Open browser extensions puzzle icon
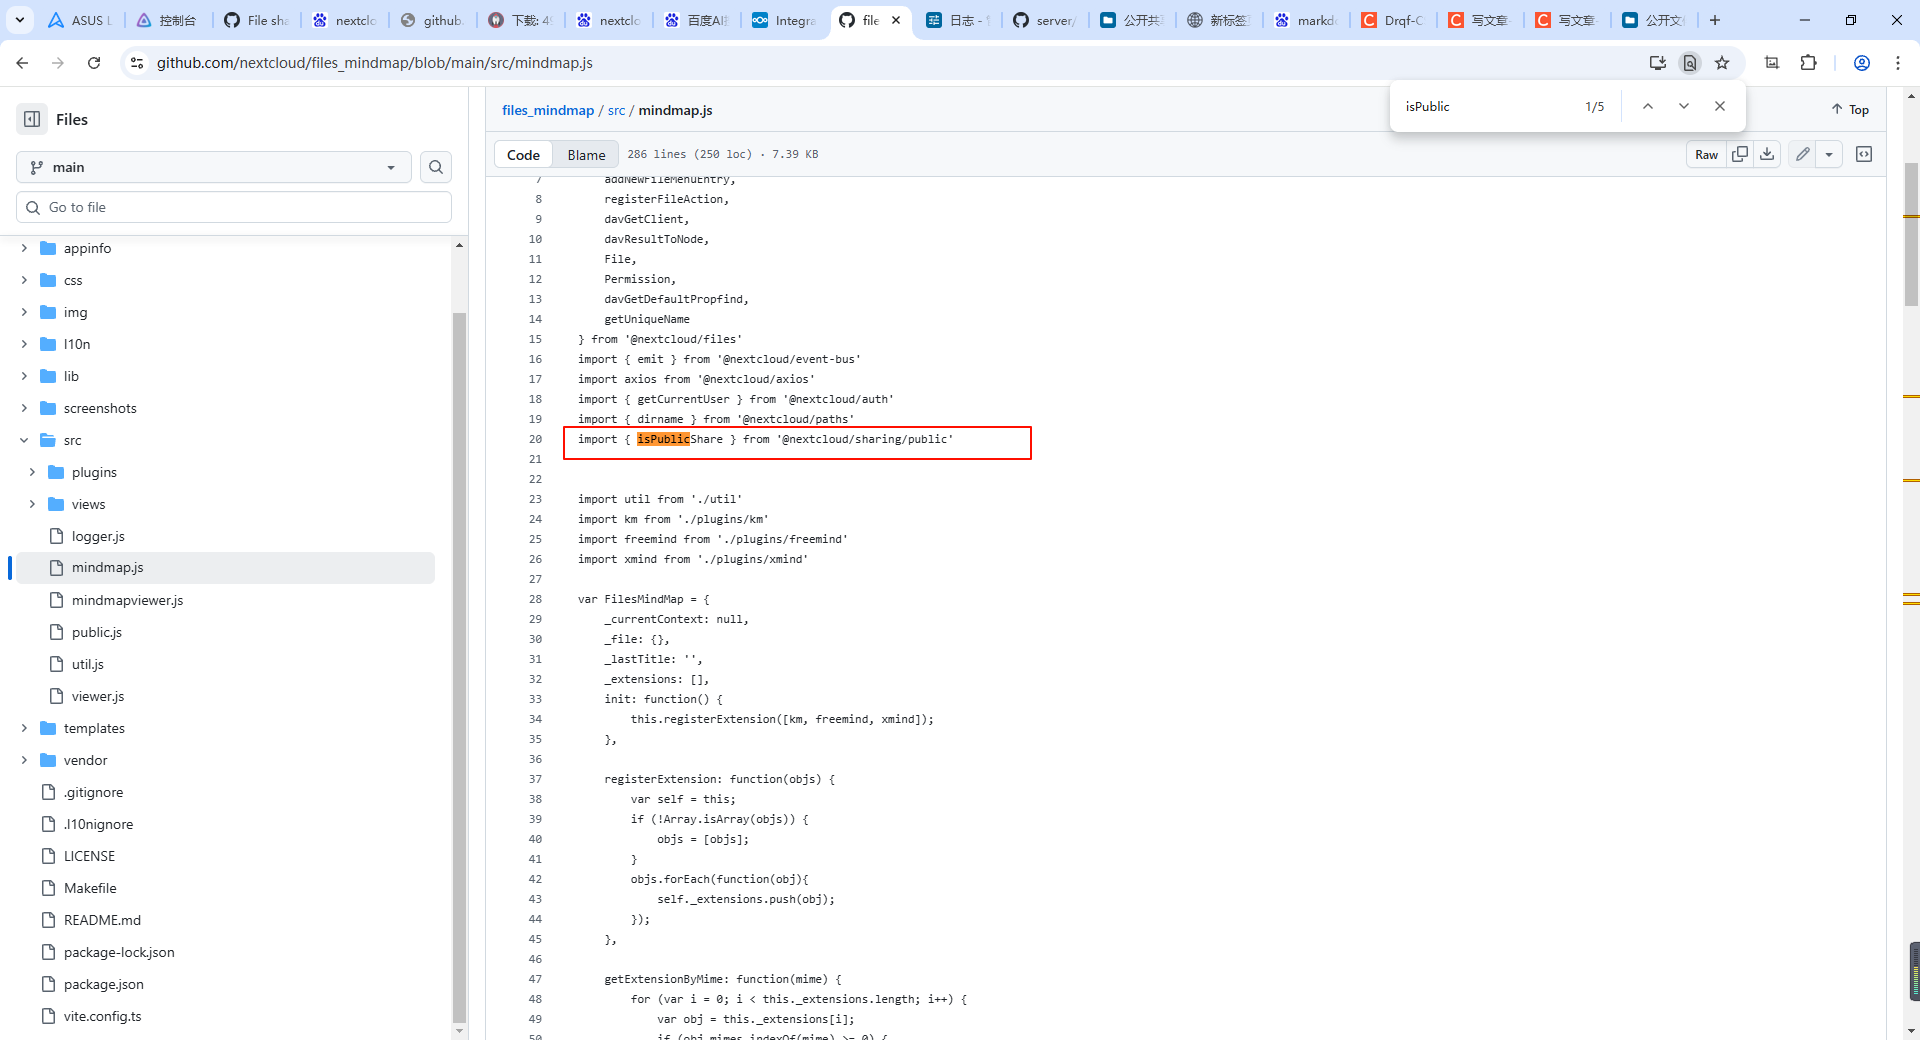This screenshot has height=1040, width=1920. click(1808, 63)
